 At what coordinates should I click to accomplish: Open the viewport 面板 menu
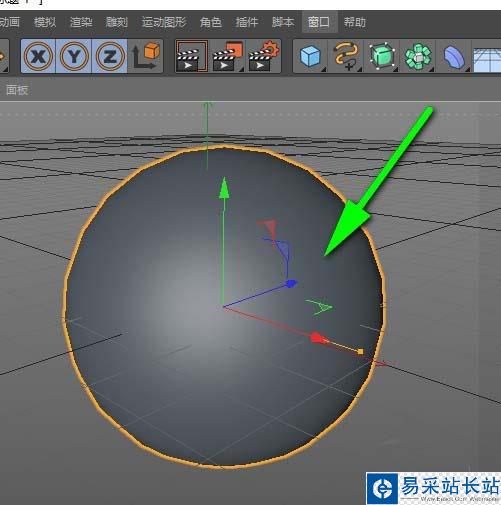[17, 90]
